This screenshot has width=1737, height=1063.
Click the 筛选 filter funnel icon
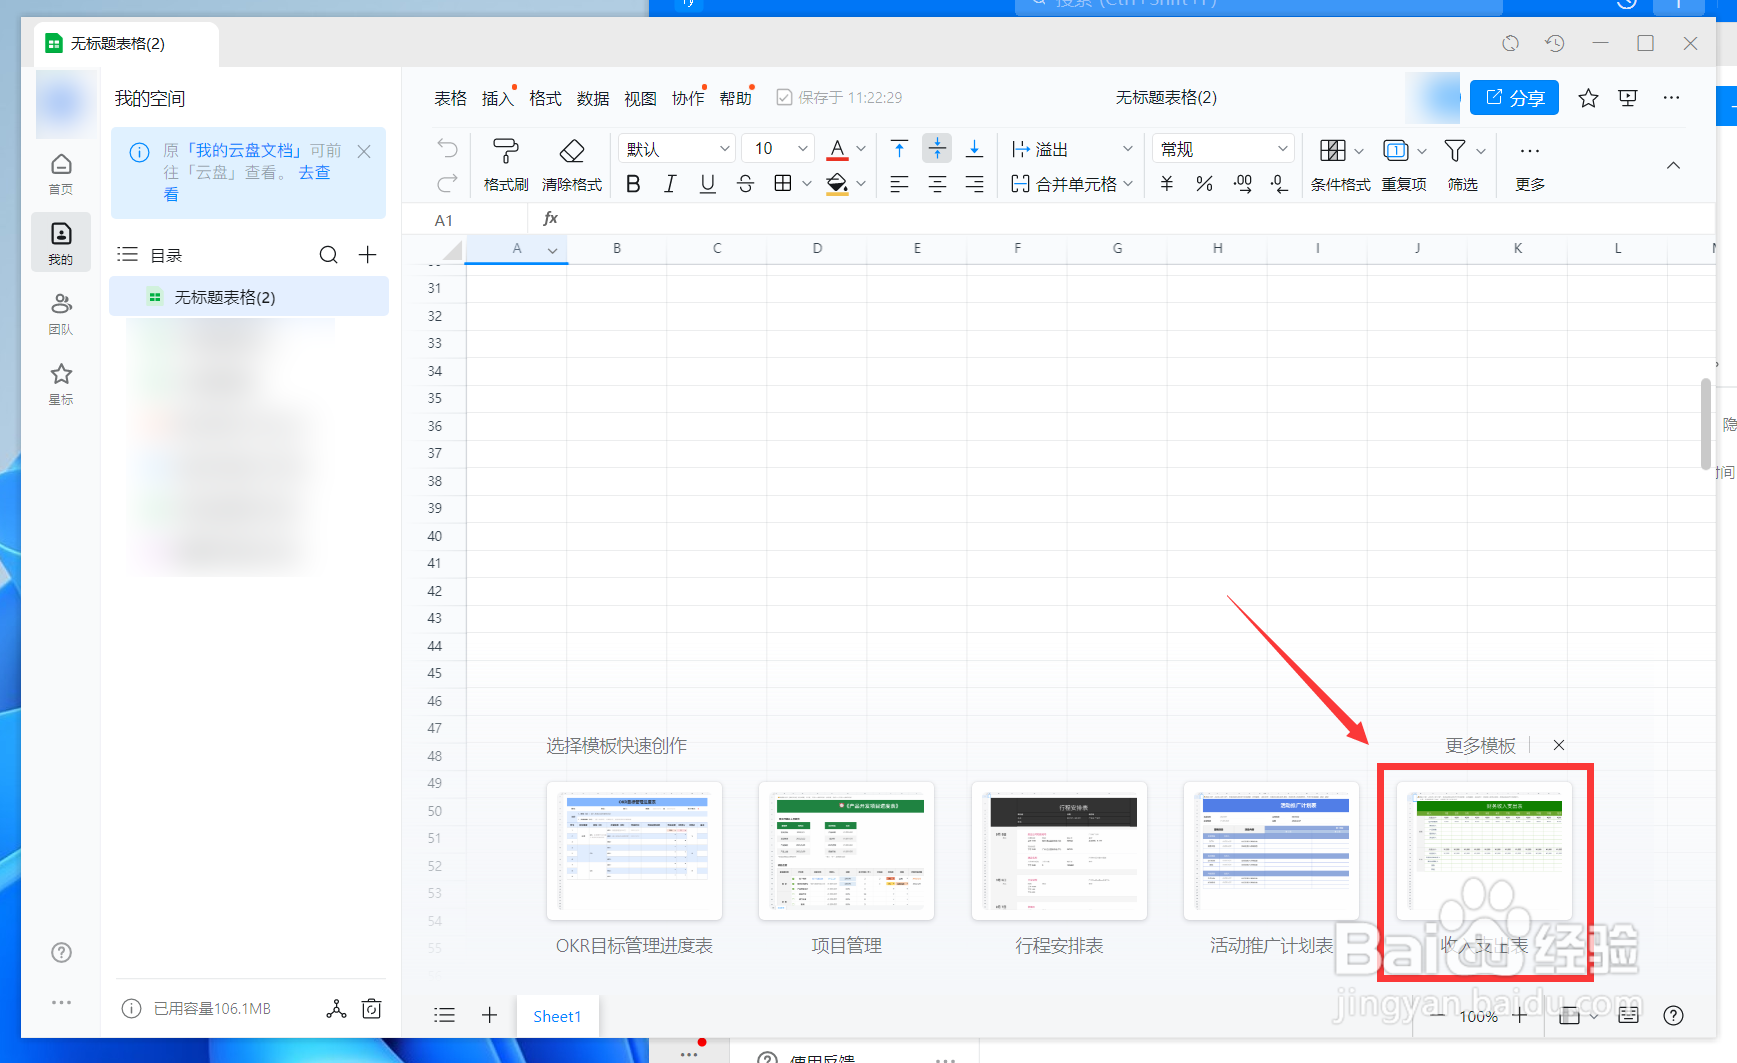1455,150
